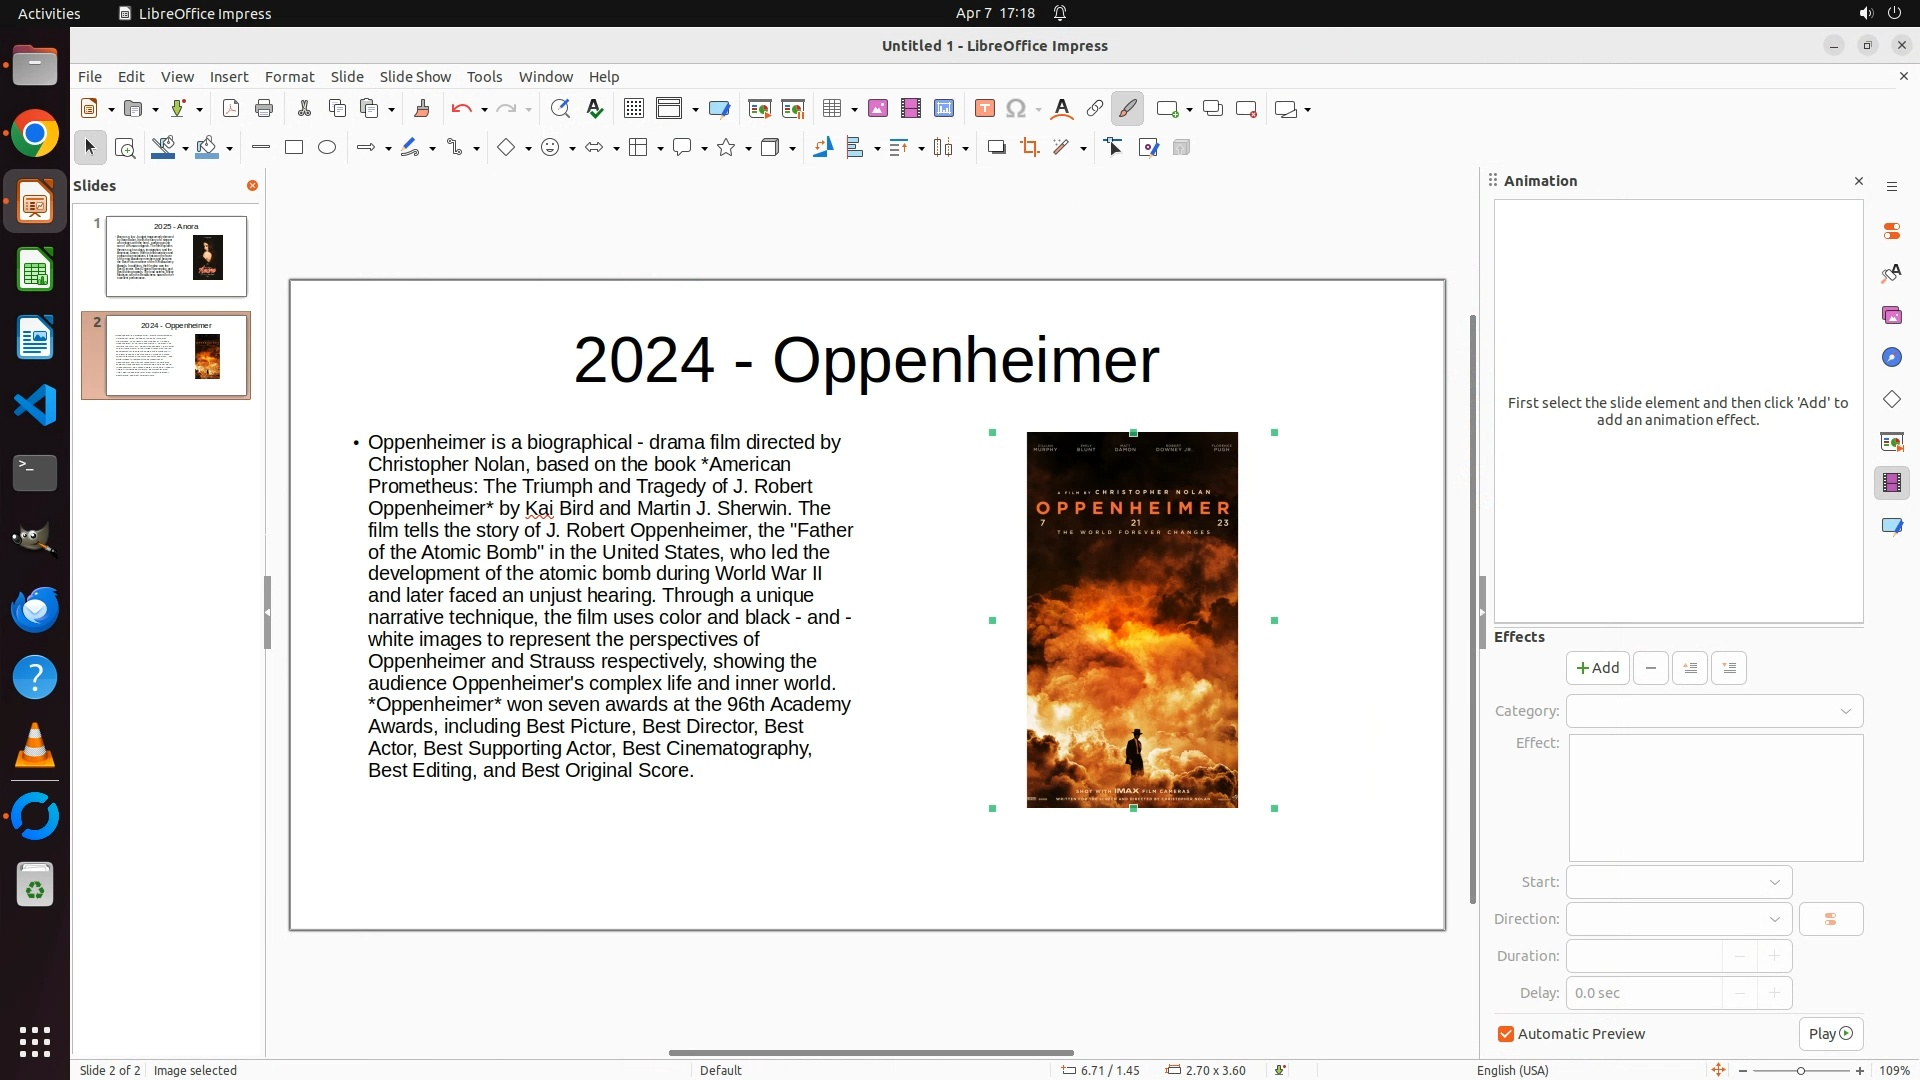Click the Add effect button
This screenshot has width=1920, height=1080.
coord(1597,668)
